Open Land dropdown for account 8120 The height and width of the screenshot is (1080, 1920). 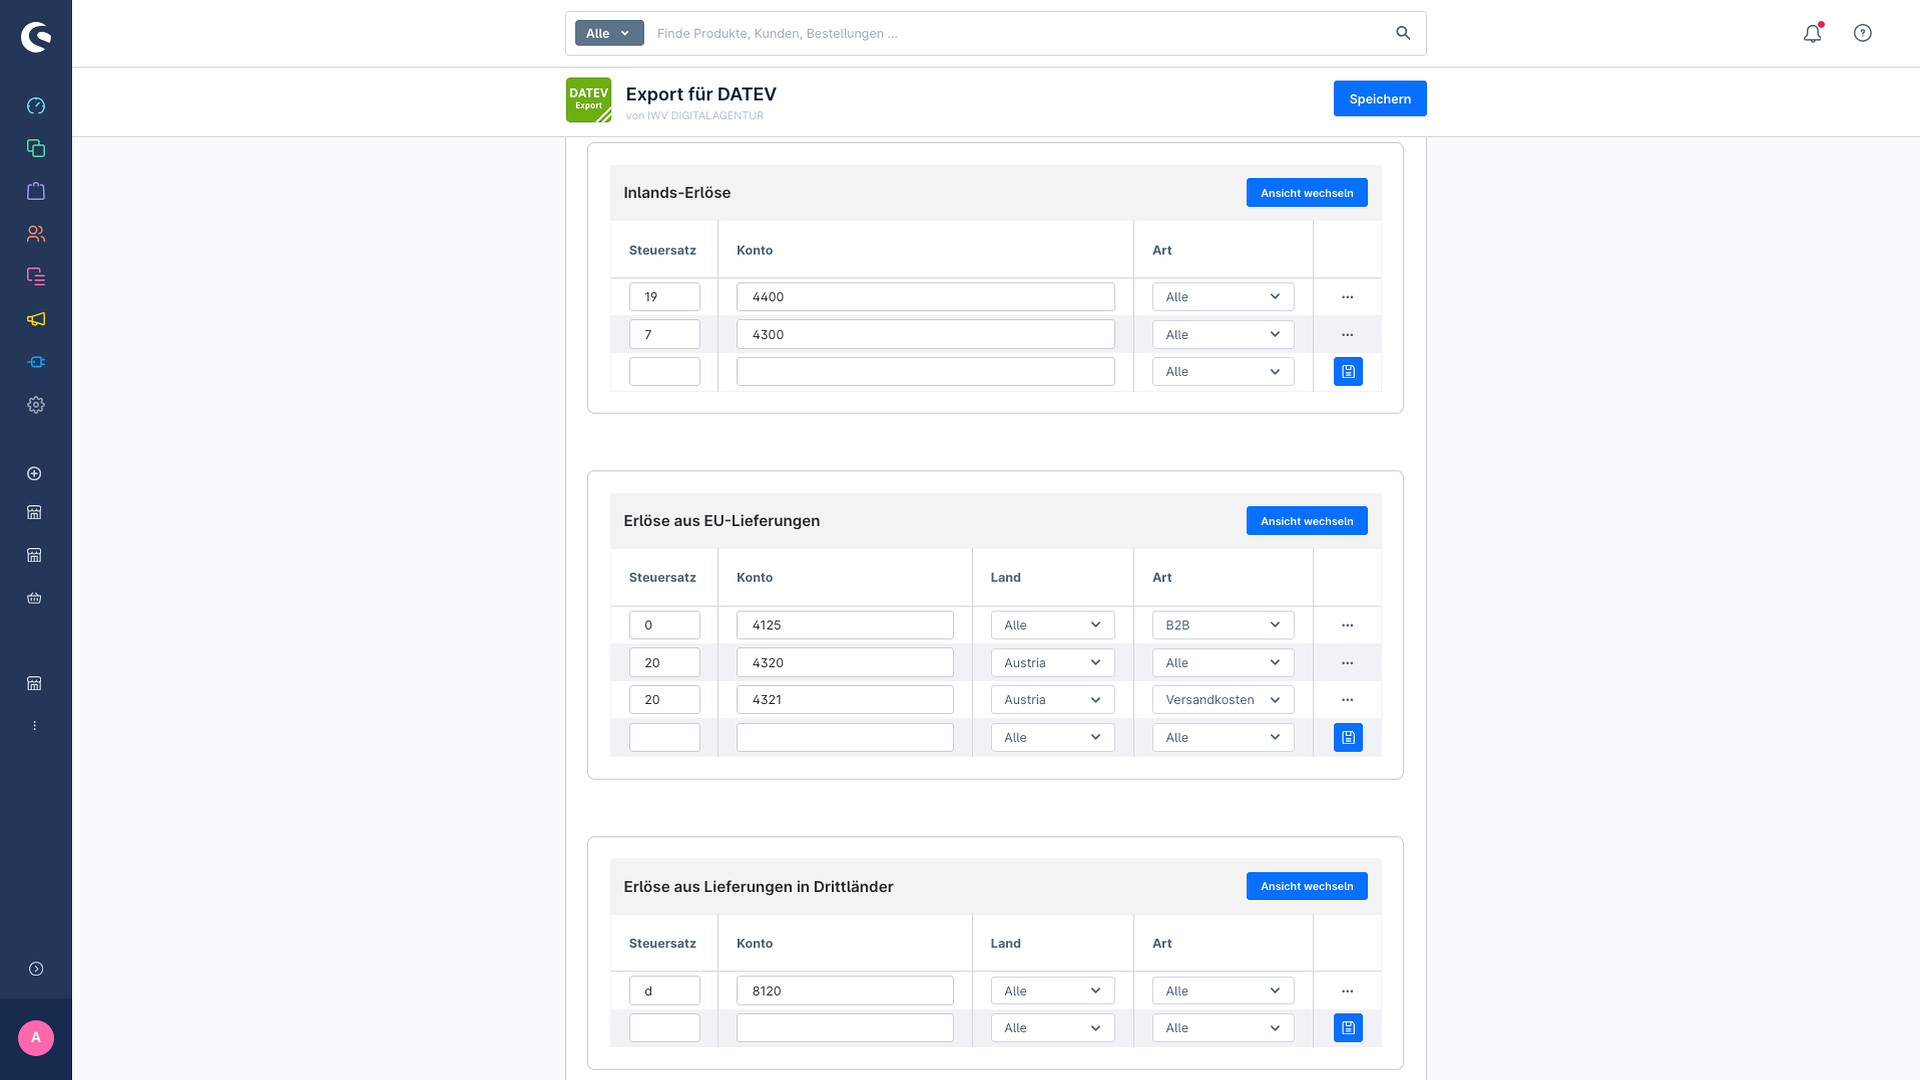tap(1052, 991)
